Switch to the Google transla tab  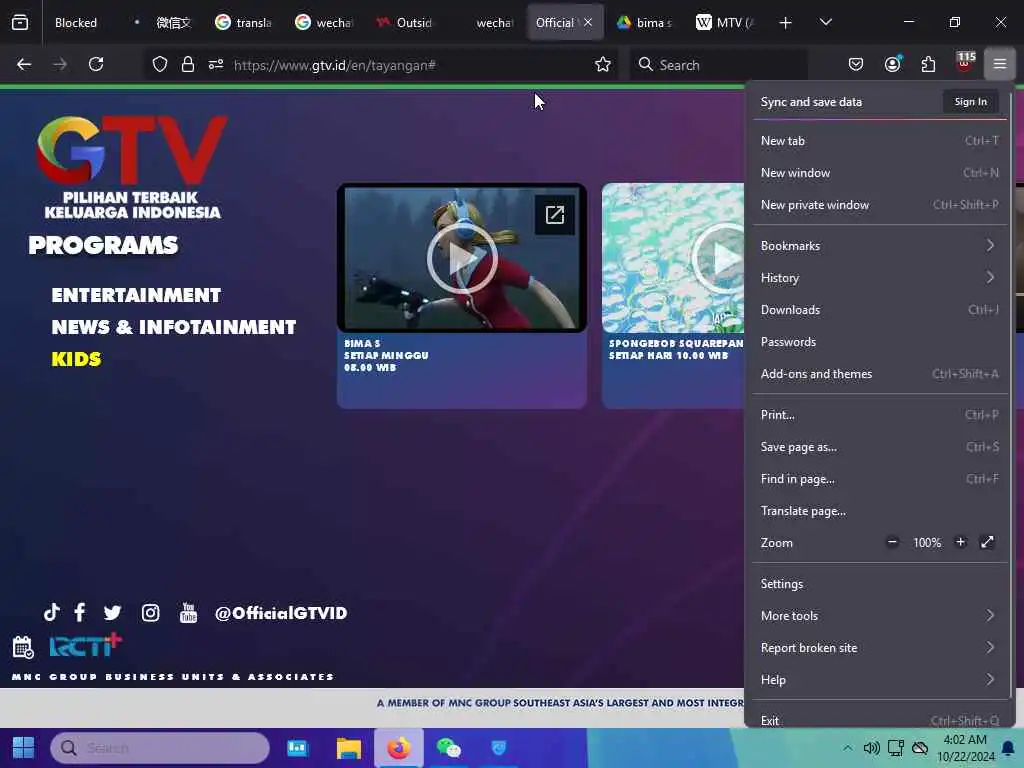[244, 23]
